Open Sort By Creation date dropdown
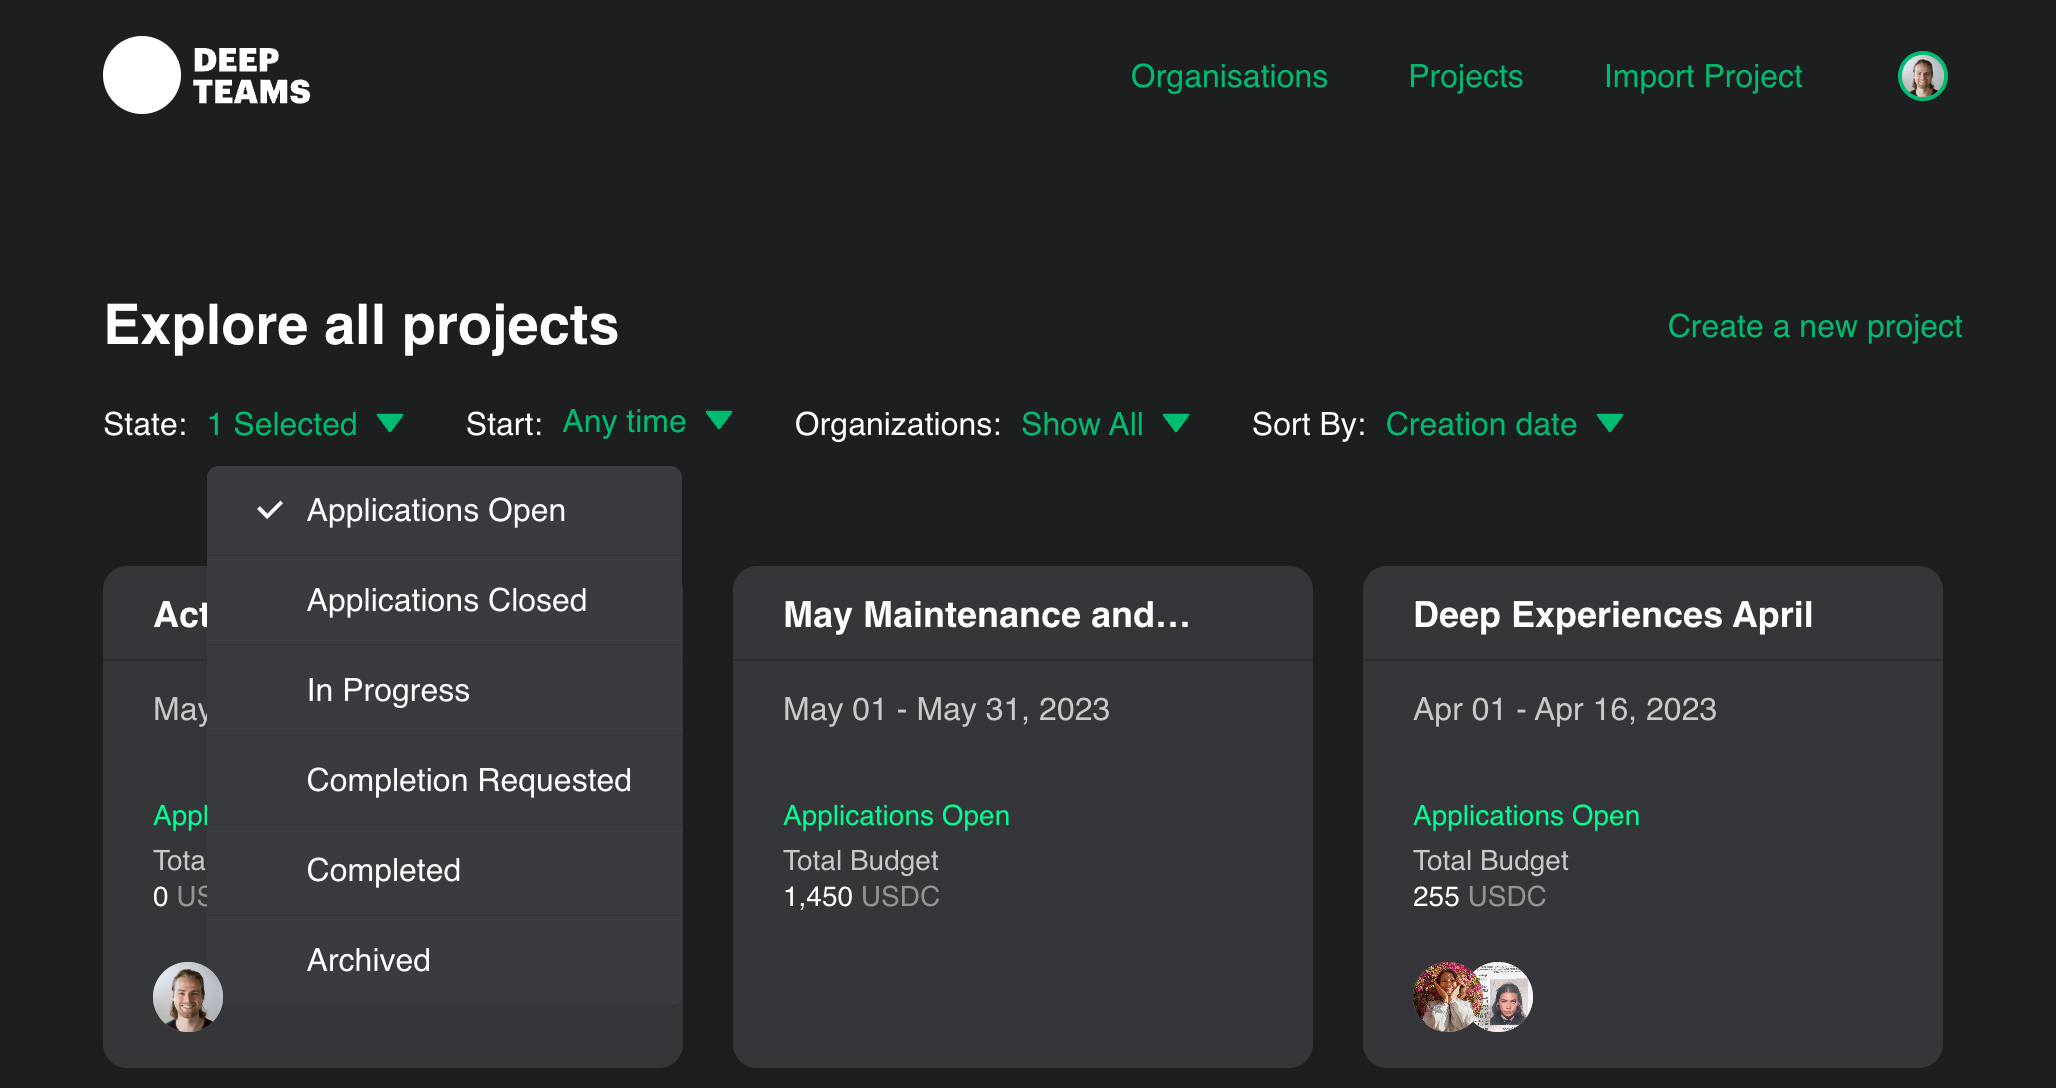 click(x=1503, y=424)
